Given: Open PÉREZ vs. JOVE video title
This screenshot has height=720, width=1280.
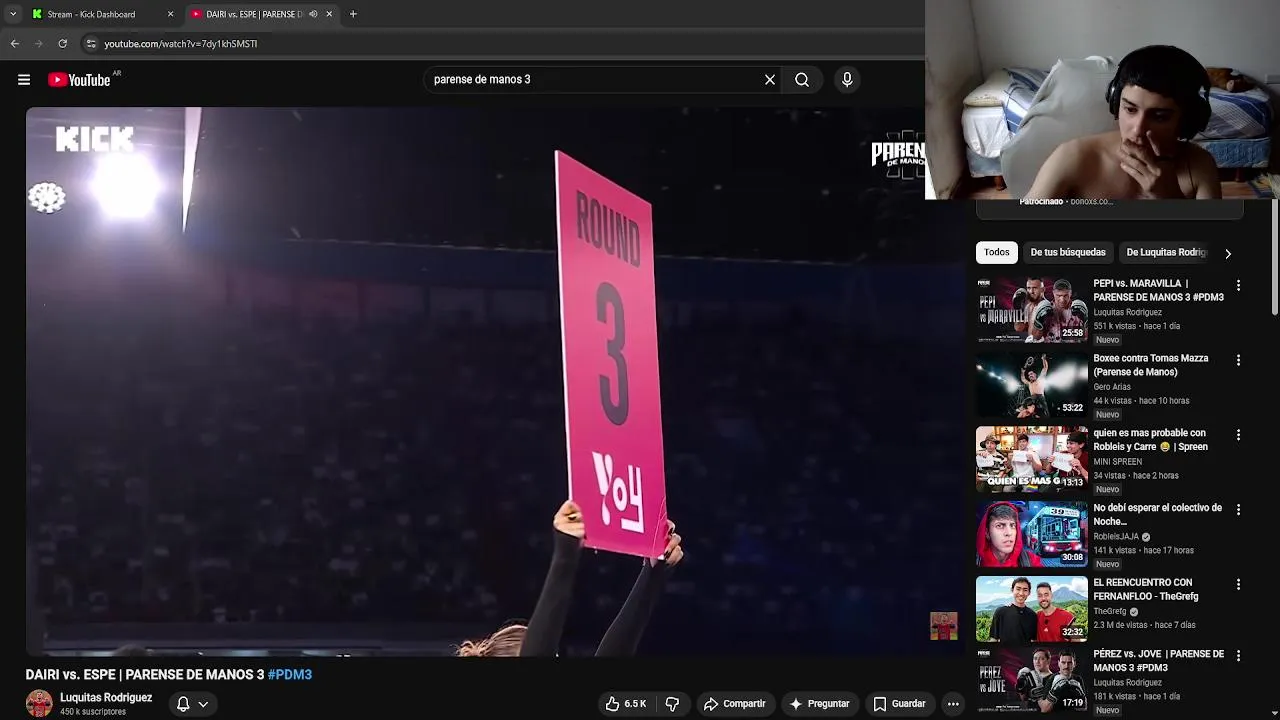Looking at the screenshot, I should 1158,661.
